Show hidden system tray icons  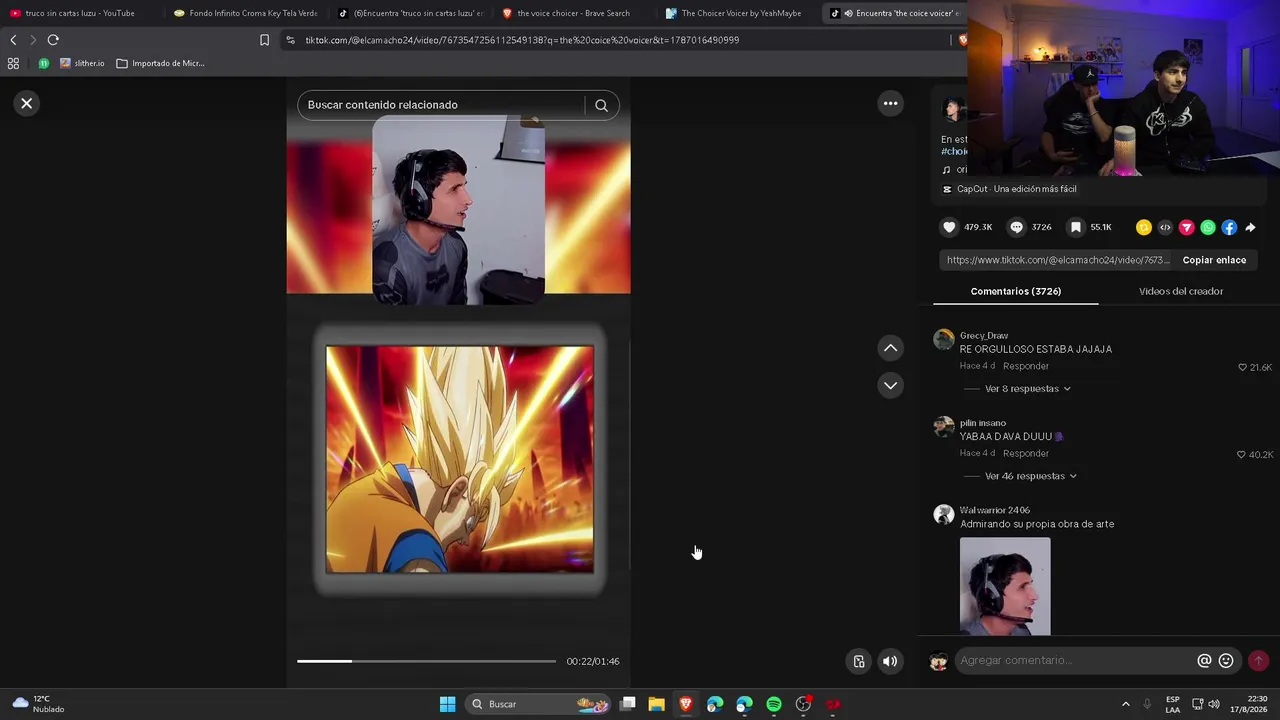pyautogui.click(x=1125, y=704)
